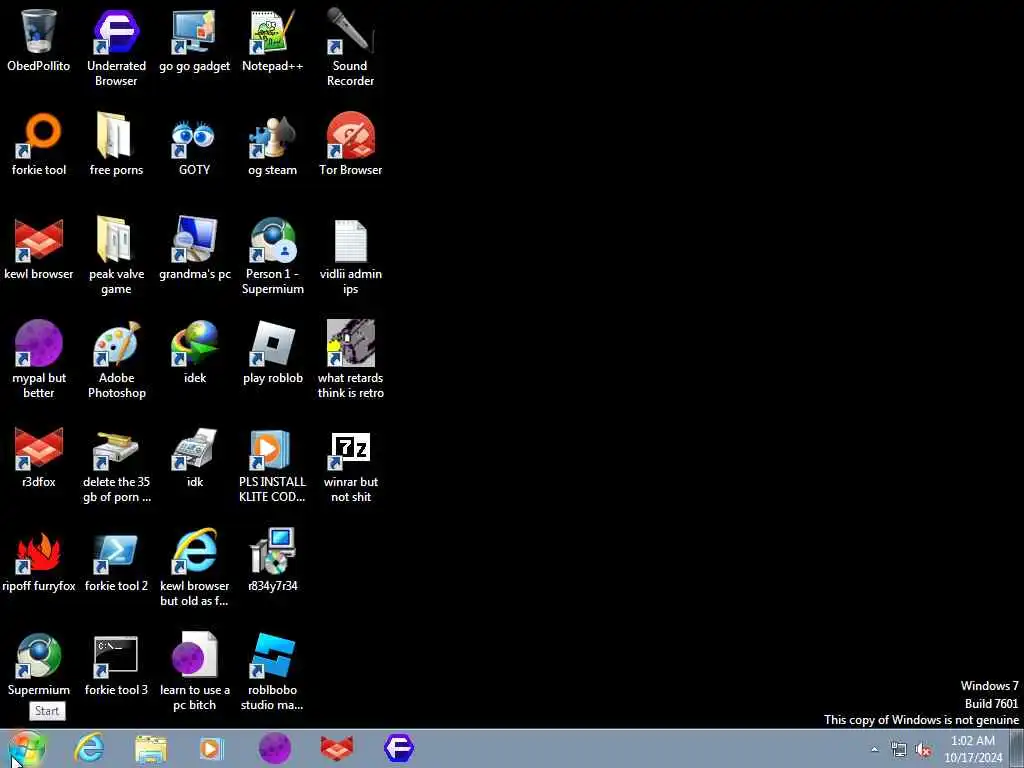Select the forkie tool desktop shortcut
1024x768 pixels.
tap(39, 144)
